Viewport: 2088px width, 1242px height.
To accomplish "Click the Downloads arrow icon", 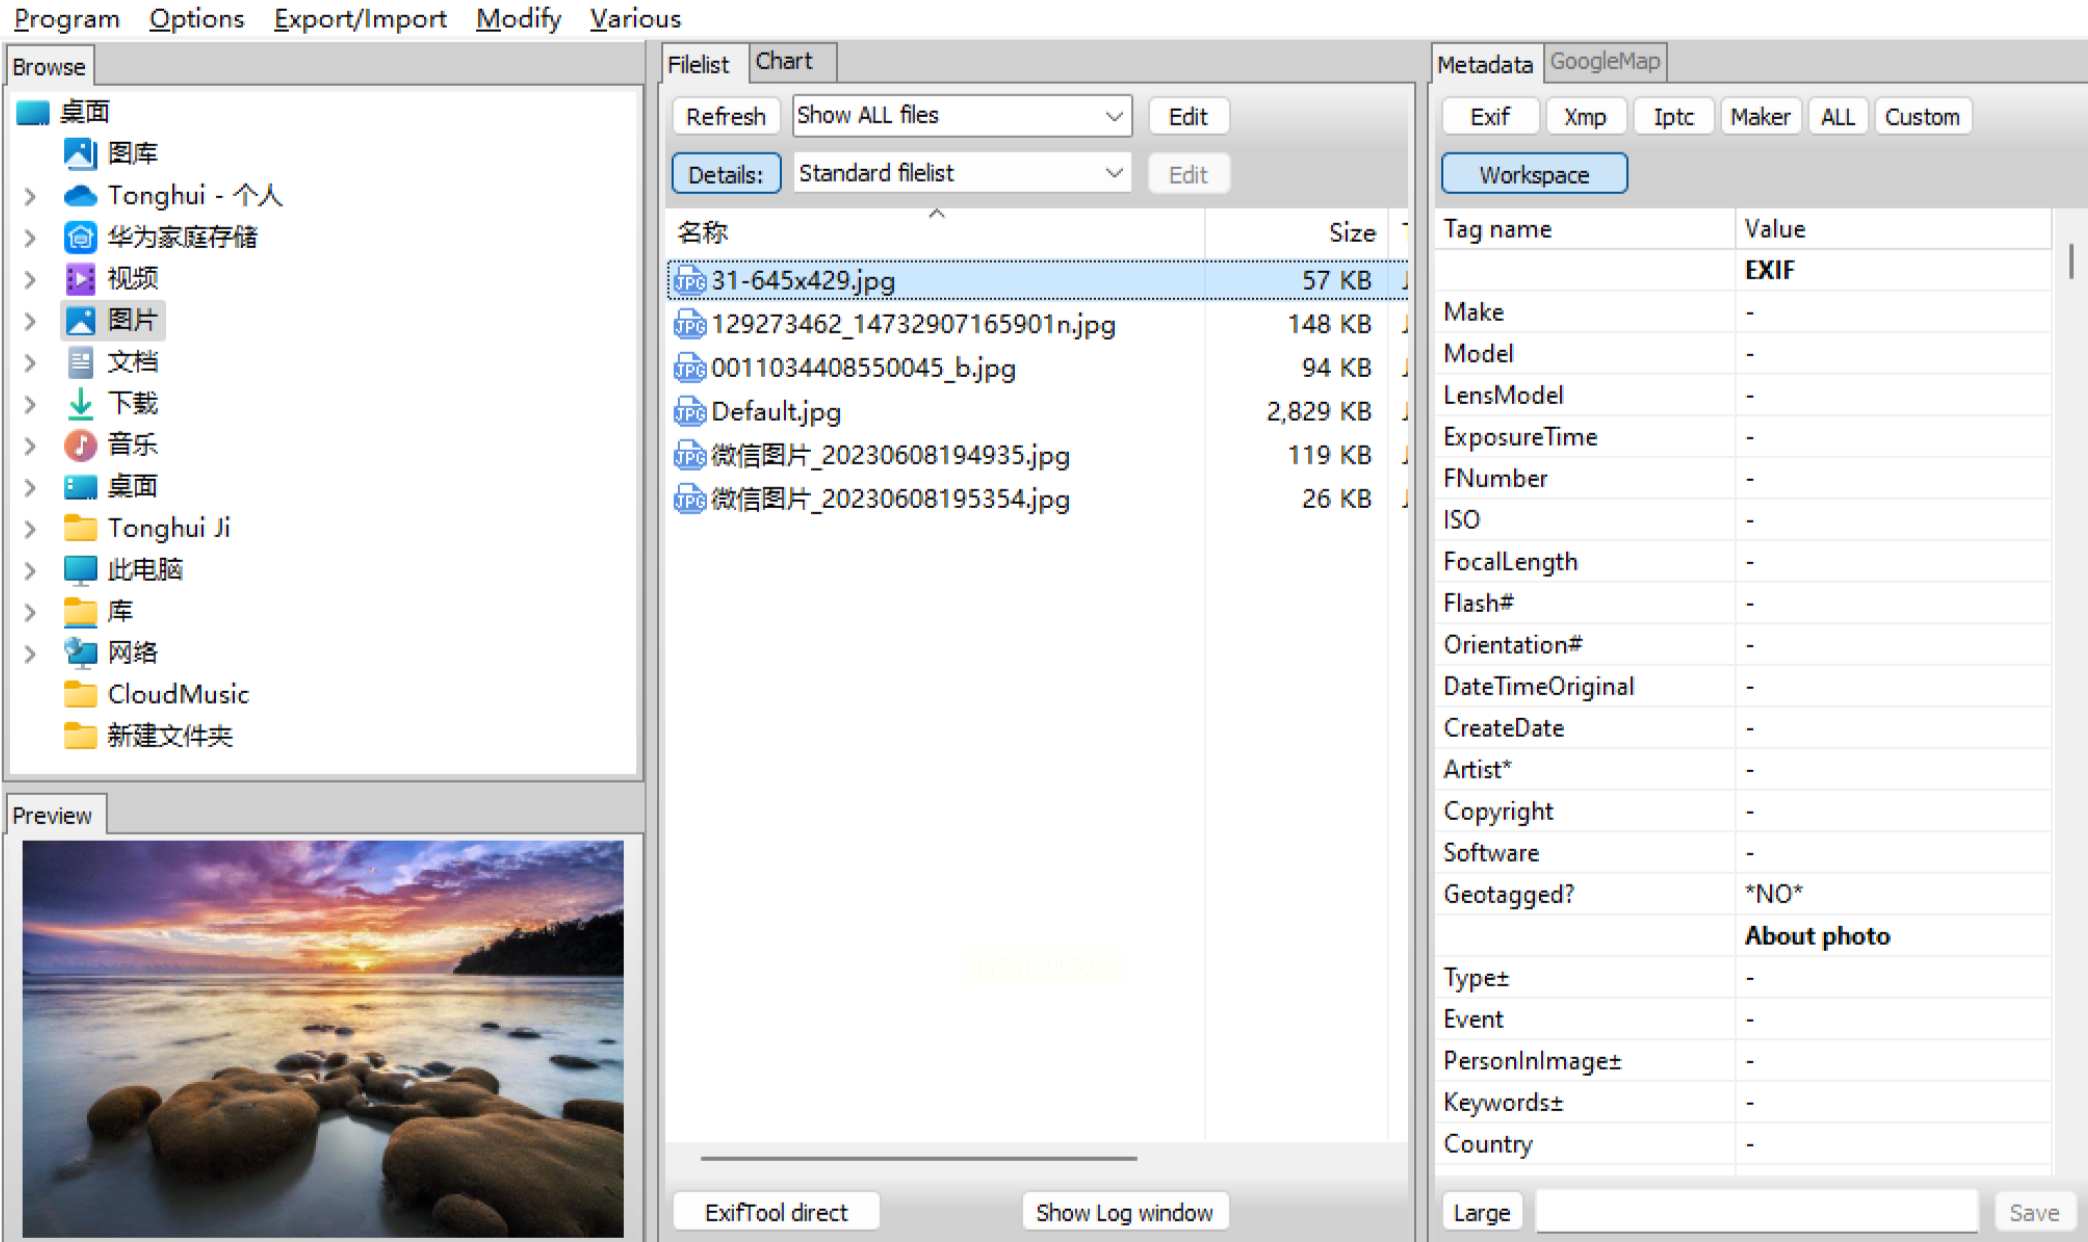I will (80, 403).
